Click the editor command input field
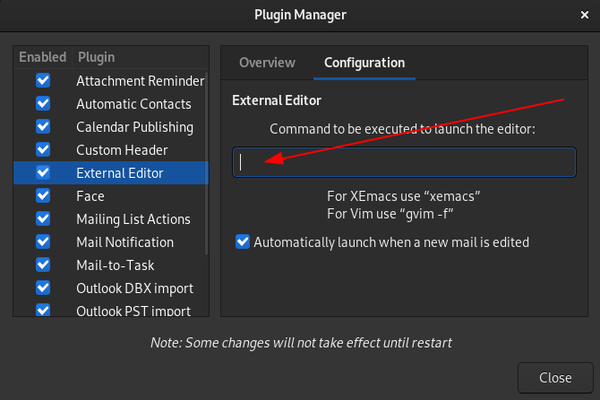This screenshot has width=600, height=400. [x=404, y=162]
